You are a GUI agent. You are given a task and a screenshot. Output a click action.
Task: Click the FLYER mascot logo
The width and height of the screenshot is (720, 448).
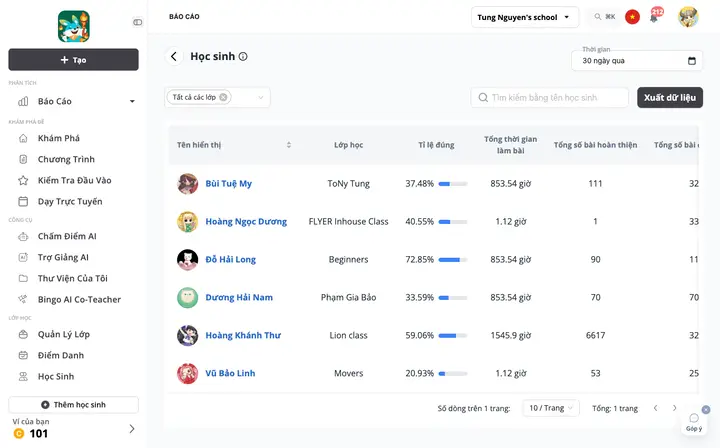coord(73,27)
